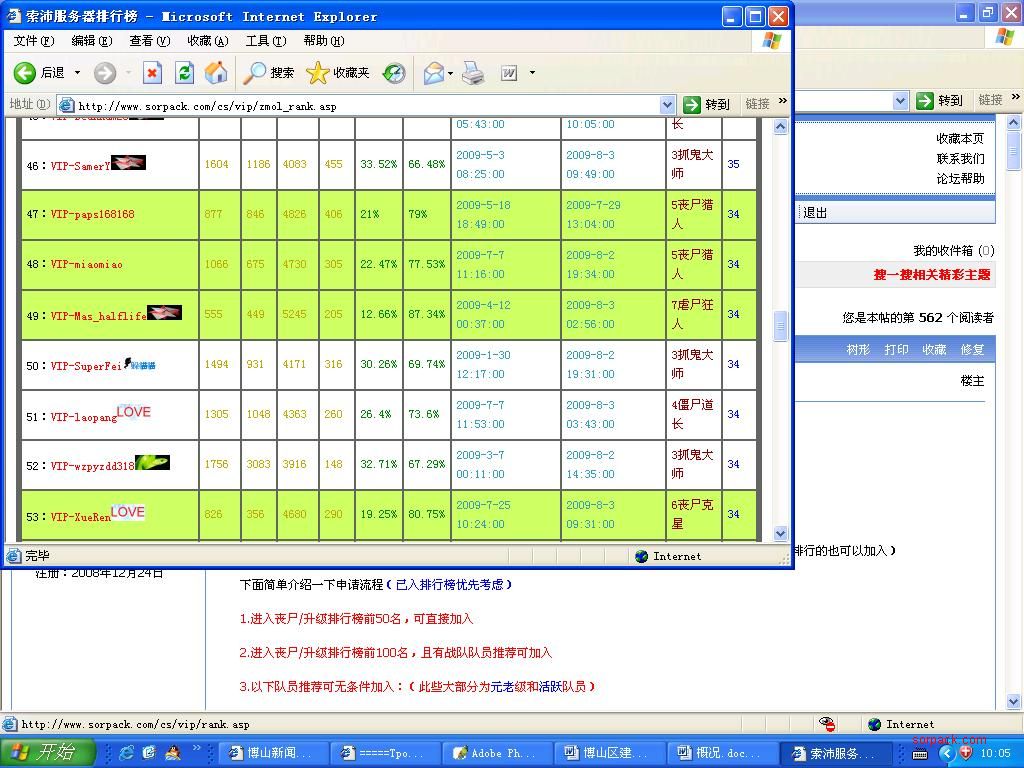
Task: Open player link VIP-miaomiao
Action: point(86,265)
